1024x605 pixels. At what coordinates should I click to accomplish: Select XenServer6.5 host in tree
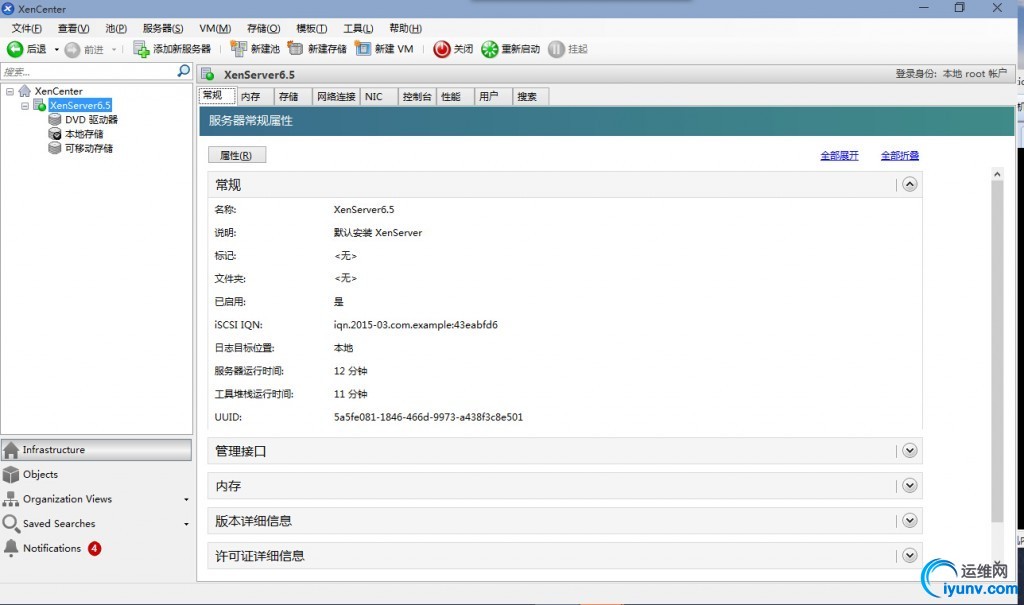click(80, 105)
